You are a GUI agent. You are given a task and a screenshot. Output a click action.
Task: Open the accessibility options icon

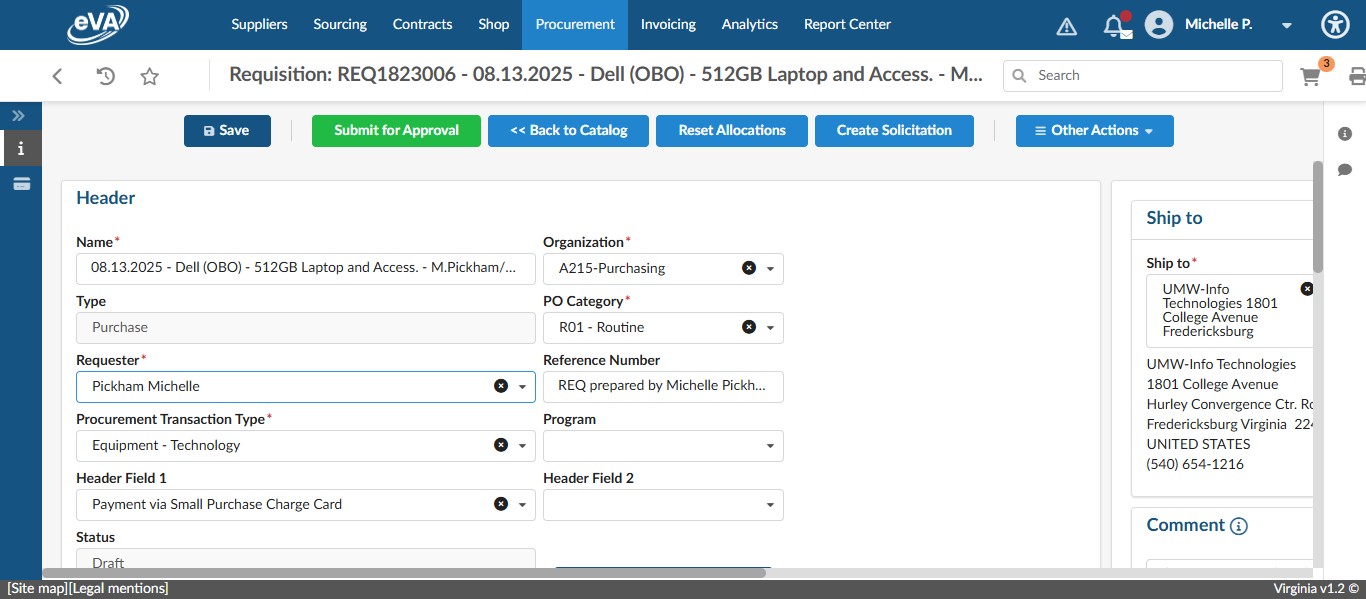click(x=1335, y=25)
